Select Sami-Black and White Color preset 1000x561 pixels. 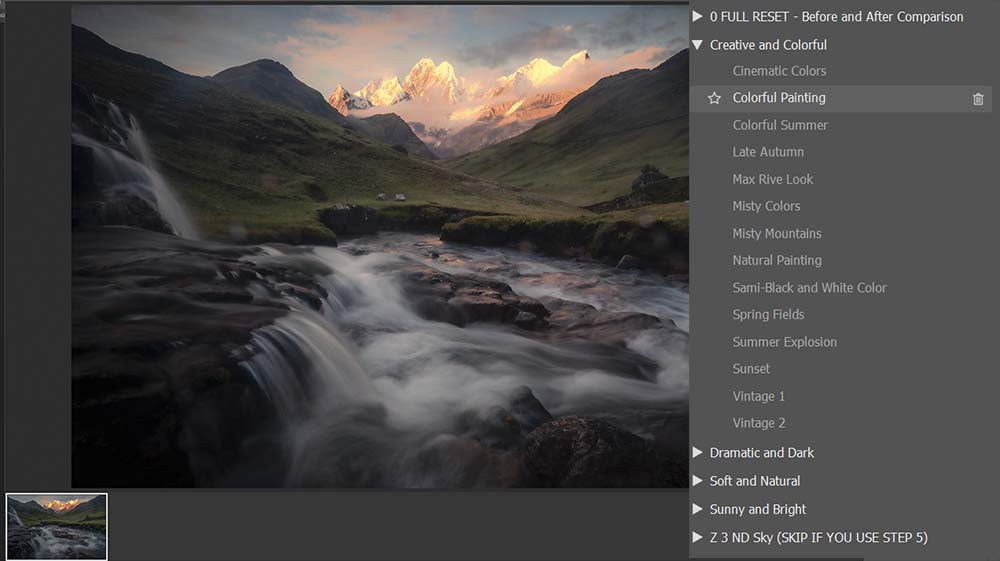point(809,287)
